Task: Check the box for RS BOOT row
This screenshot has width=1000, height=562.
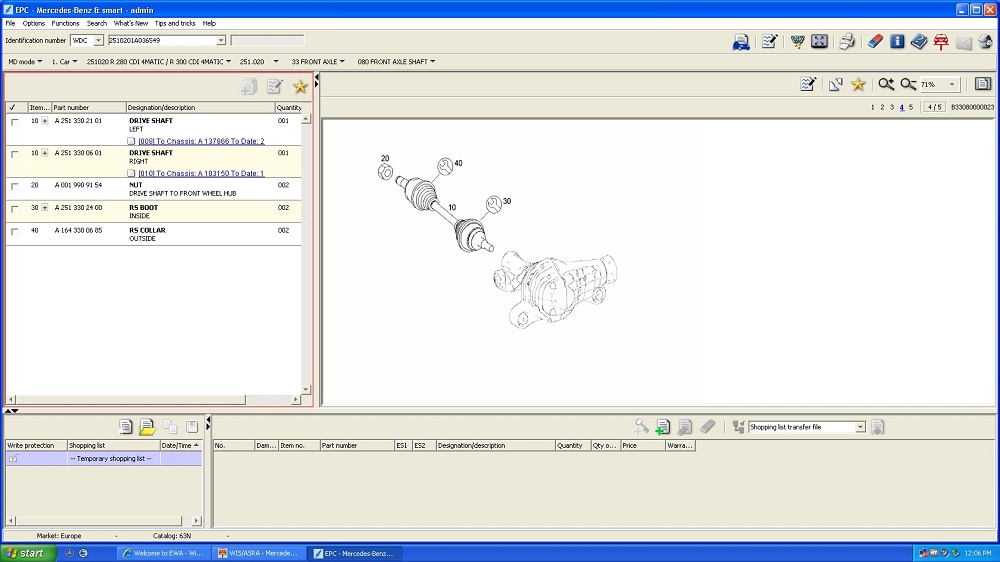Action: 15,209
